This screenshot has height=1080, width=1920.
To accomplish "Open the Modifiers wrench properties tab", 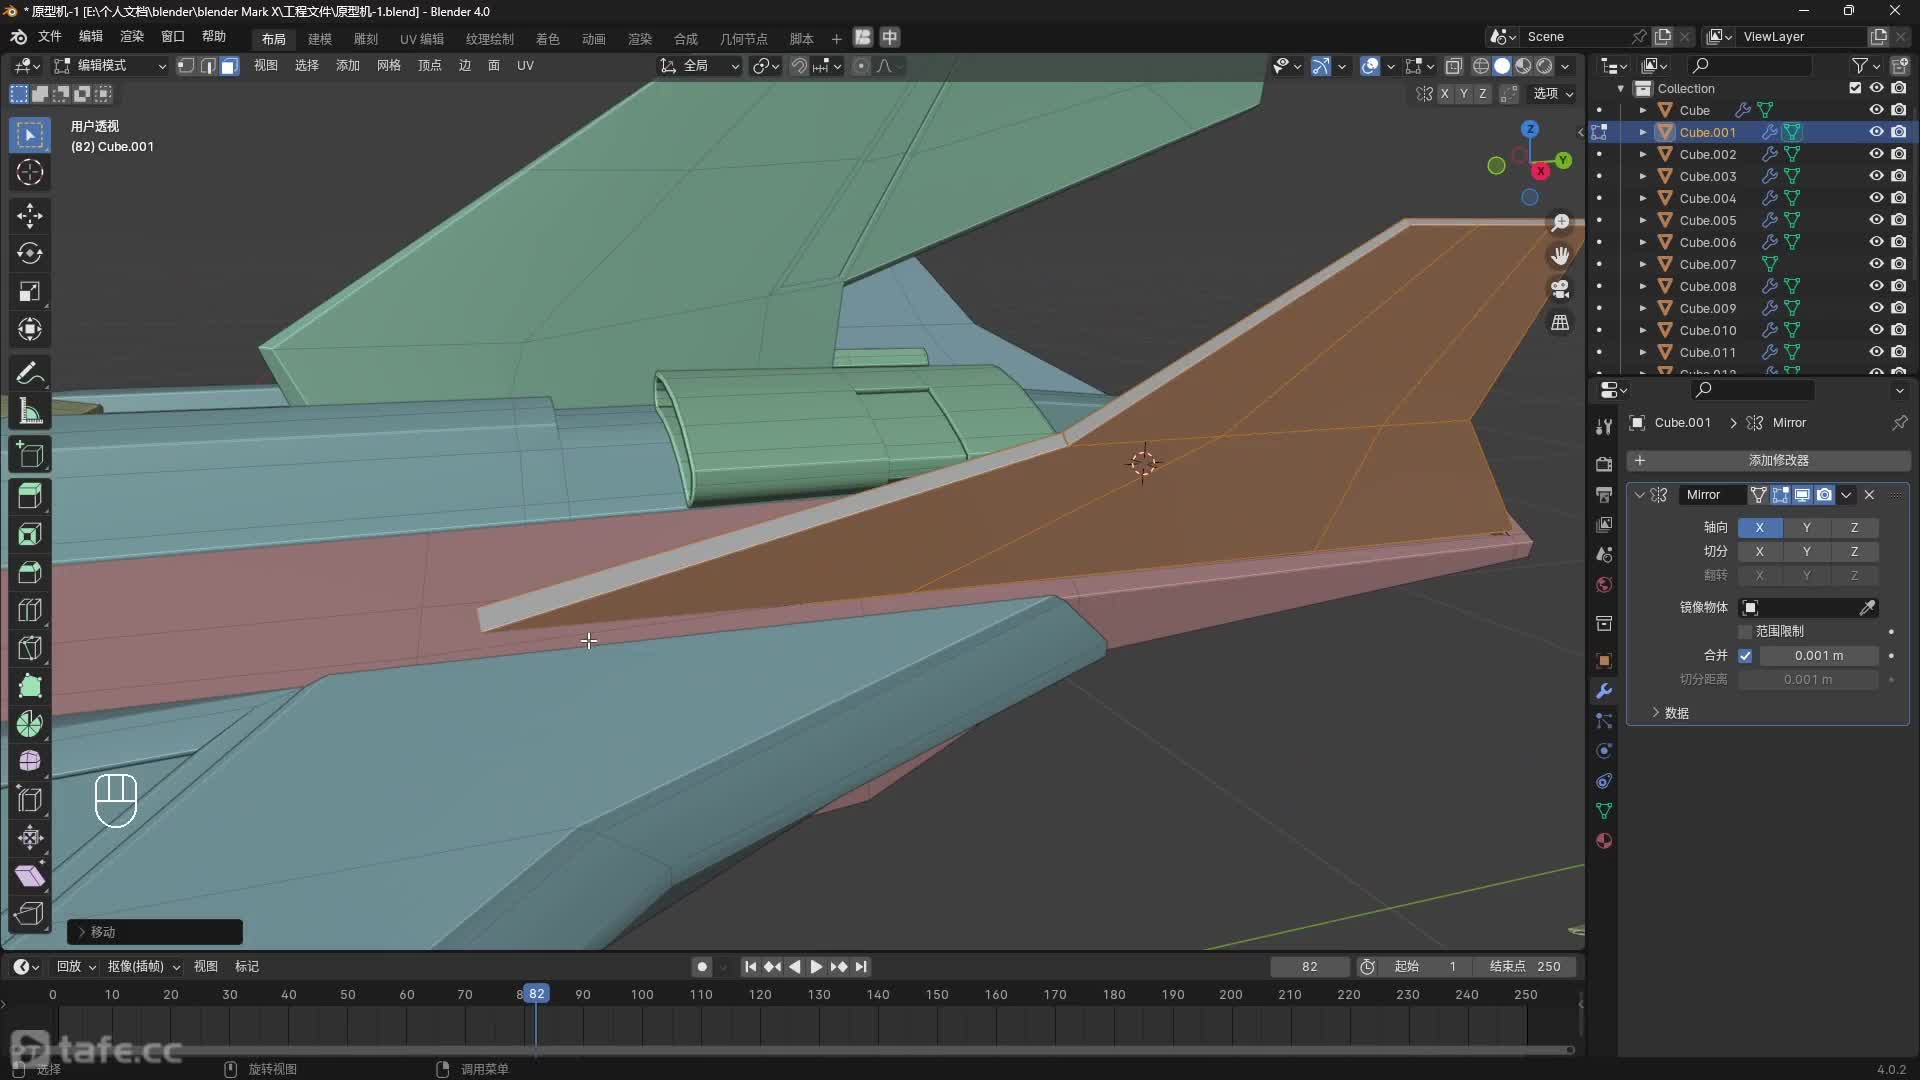I will pos(1604,691).
